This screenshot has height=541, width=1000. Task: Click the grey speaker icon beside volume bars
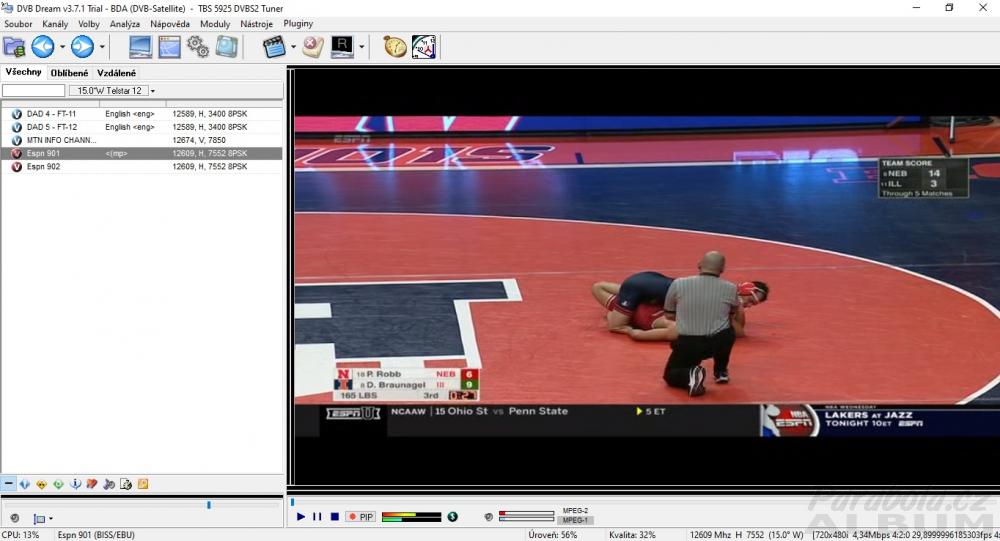tap(489, 517)
